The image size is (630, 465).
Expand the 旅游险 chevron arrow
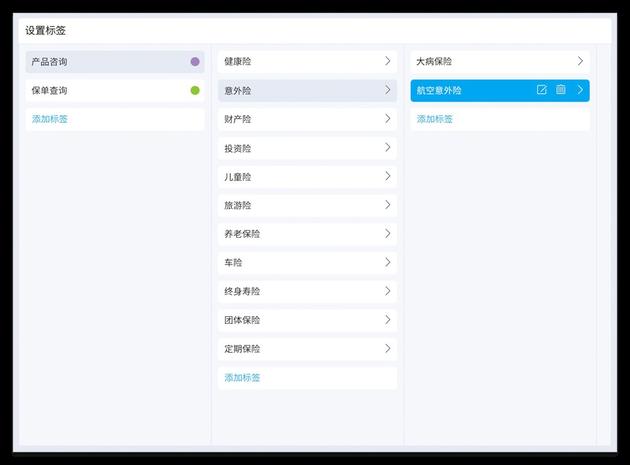pos(388,205)
